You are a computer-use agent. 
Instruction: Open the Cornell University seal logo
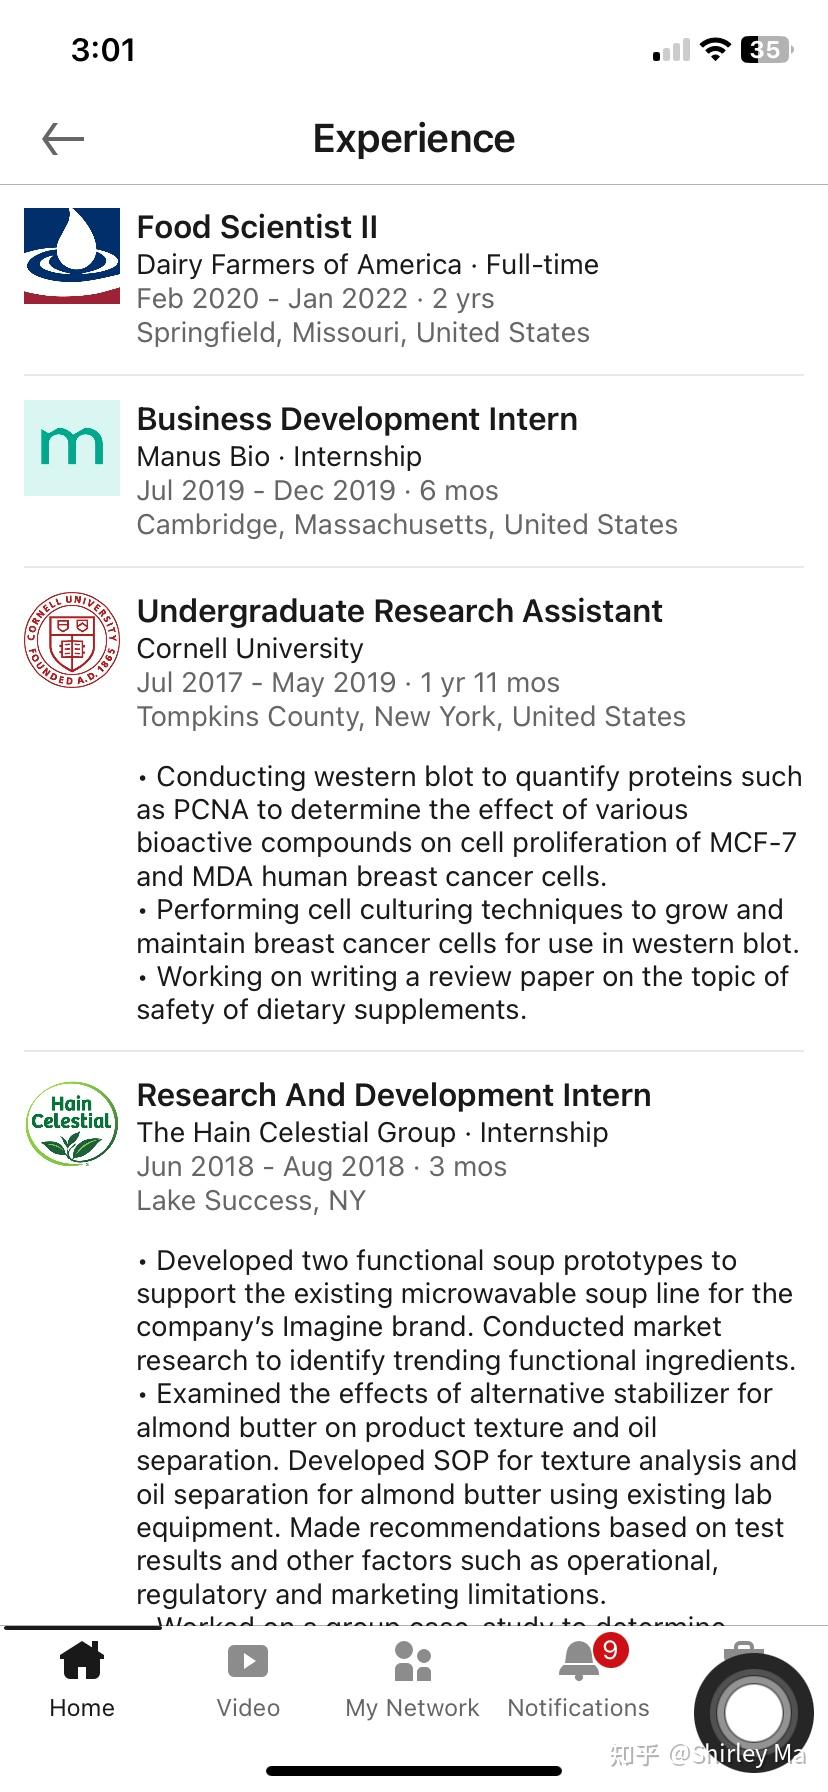tap(72, 640)
